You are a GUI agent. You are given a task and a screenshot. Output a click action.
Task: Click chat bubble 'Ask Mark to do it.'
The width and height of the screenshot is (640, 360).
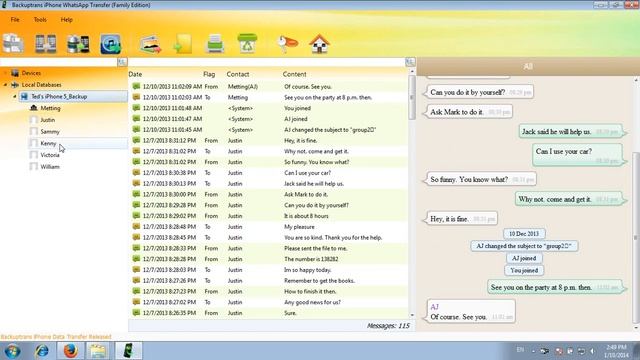tap(468, 112)
